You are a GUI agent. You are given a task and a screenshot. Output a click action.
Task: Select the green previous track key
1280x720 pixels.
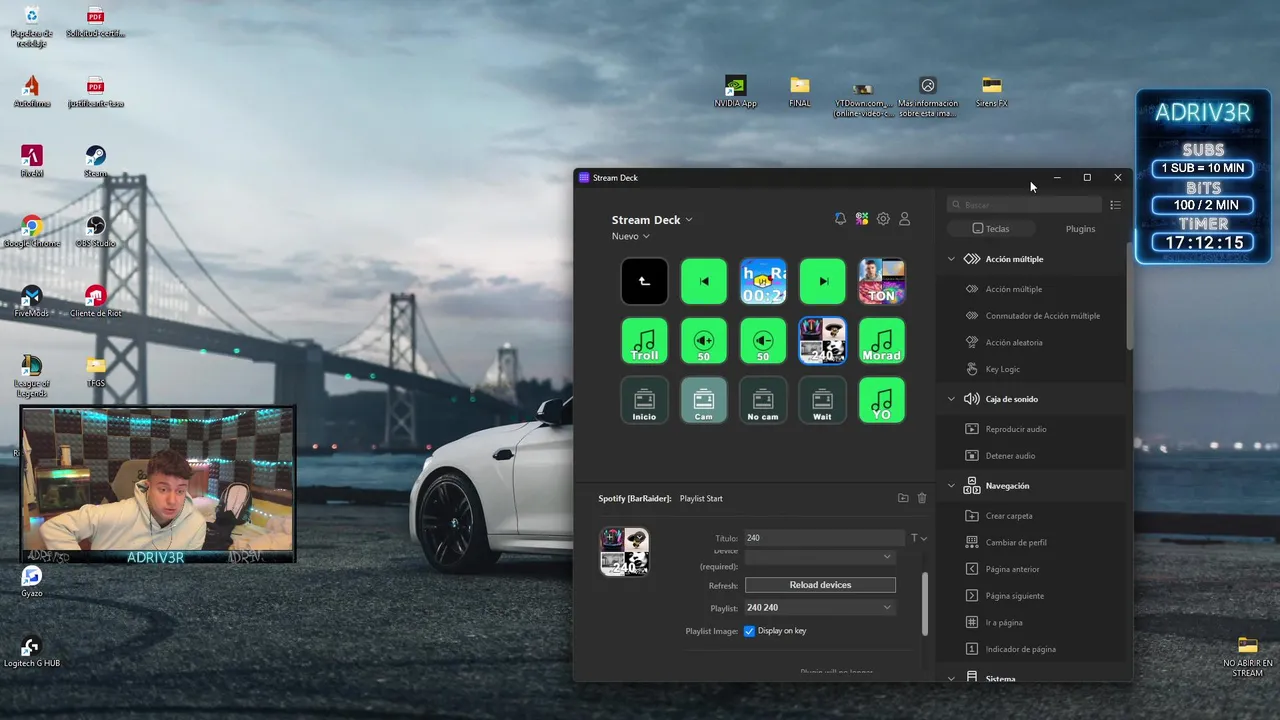click(x=704, y=282)
